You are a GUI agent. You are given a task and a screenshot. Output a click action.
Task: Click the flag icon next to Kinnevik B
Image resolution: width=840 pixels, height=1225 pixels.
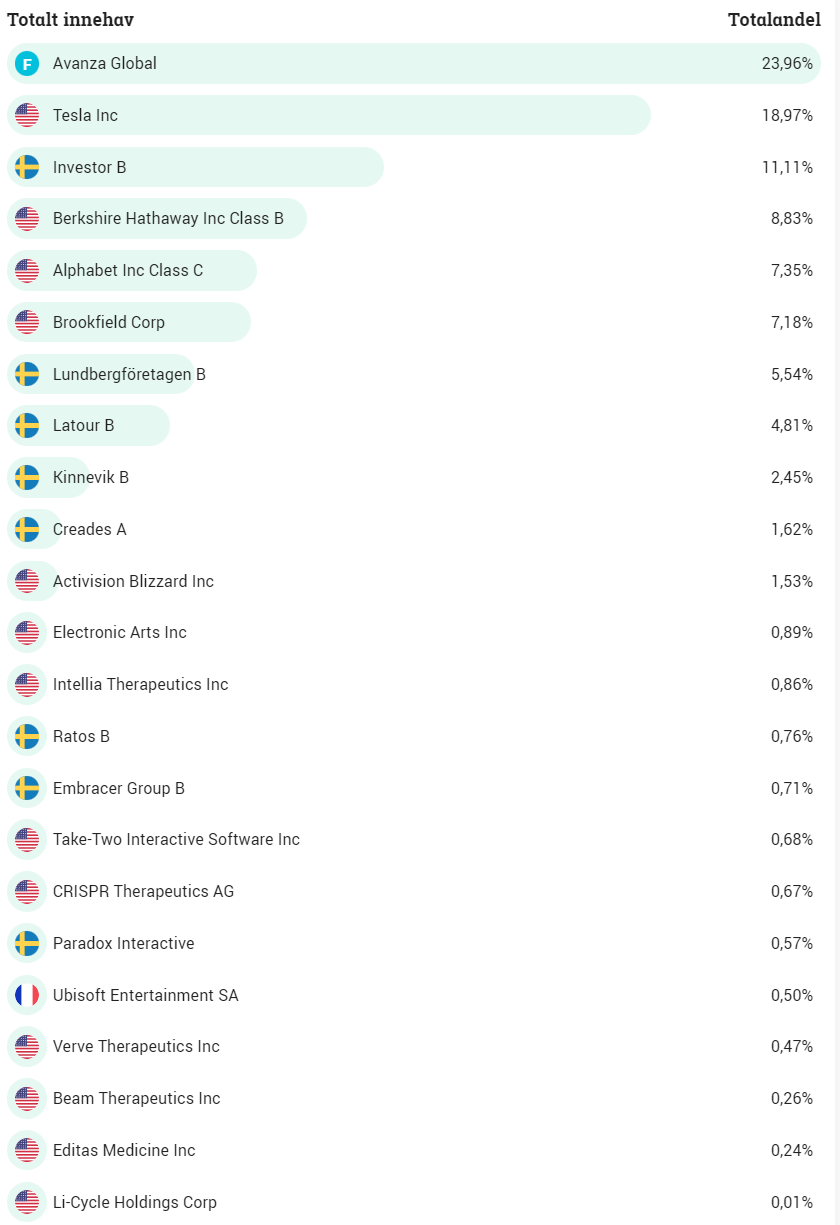click(x=27, y=478)
